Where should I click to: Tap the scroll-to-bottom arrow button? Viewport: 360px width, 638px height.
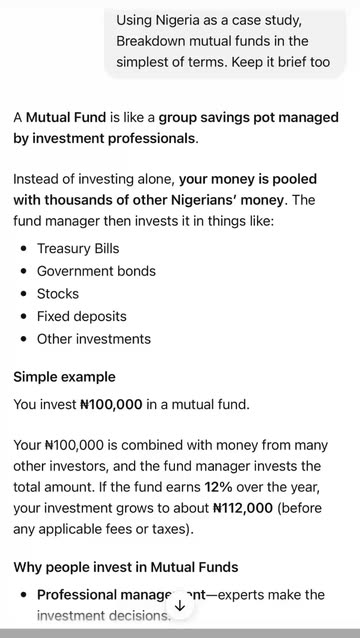point(179,606)
